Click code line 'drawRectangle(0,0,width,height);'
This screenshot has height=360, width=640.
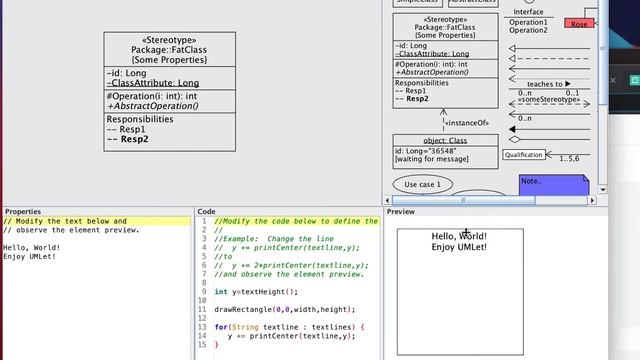click(x=285, y=309)
